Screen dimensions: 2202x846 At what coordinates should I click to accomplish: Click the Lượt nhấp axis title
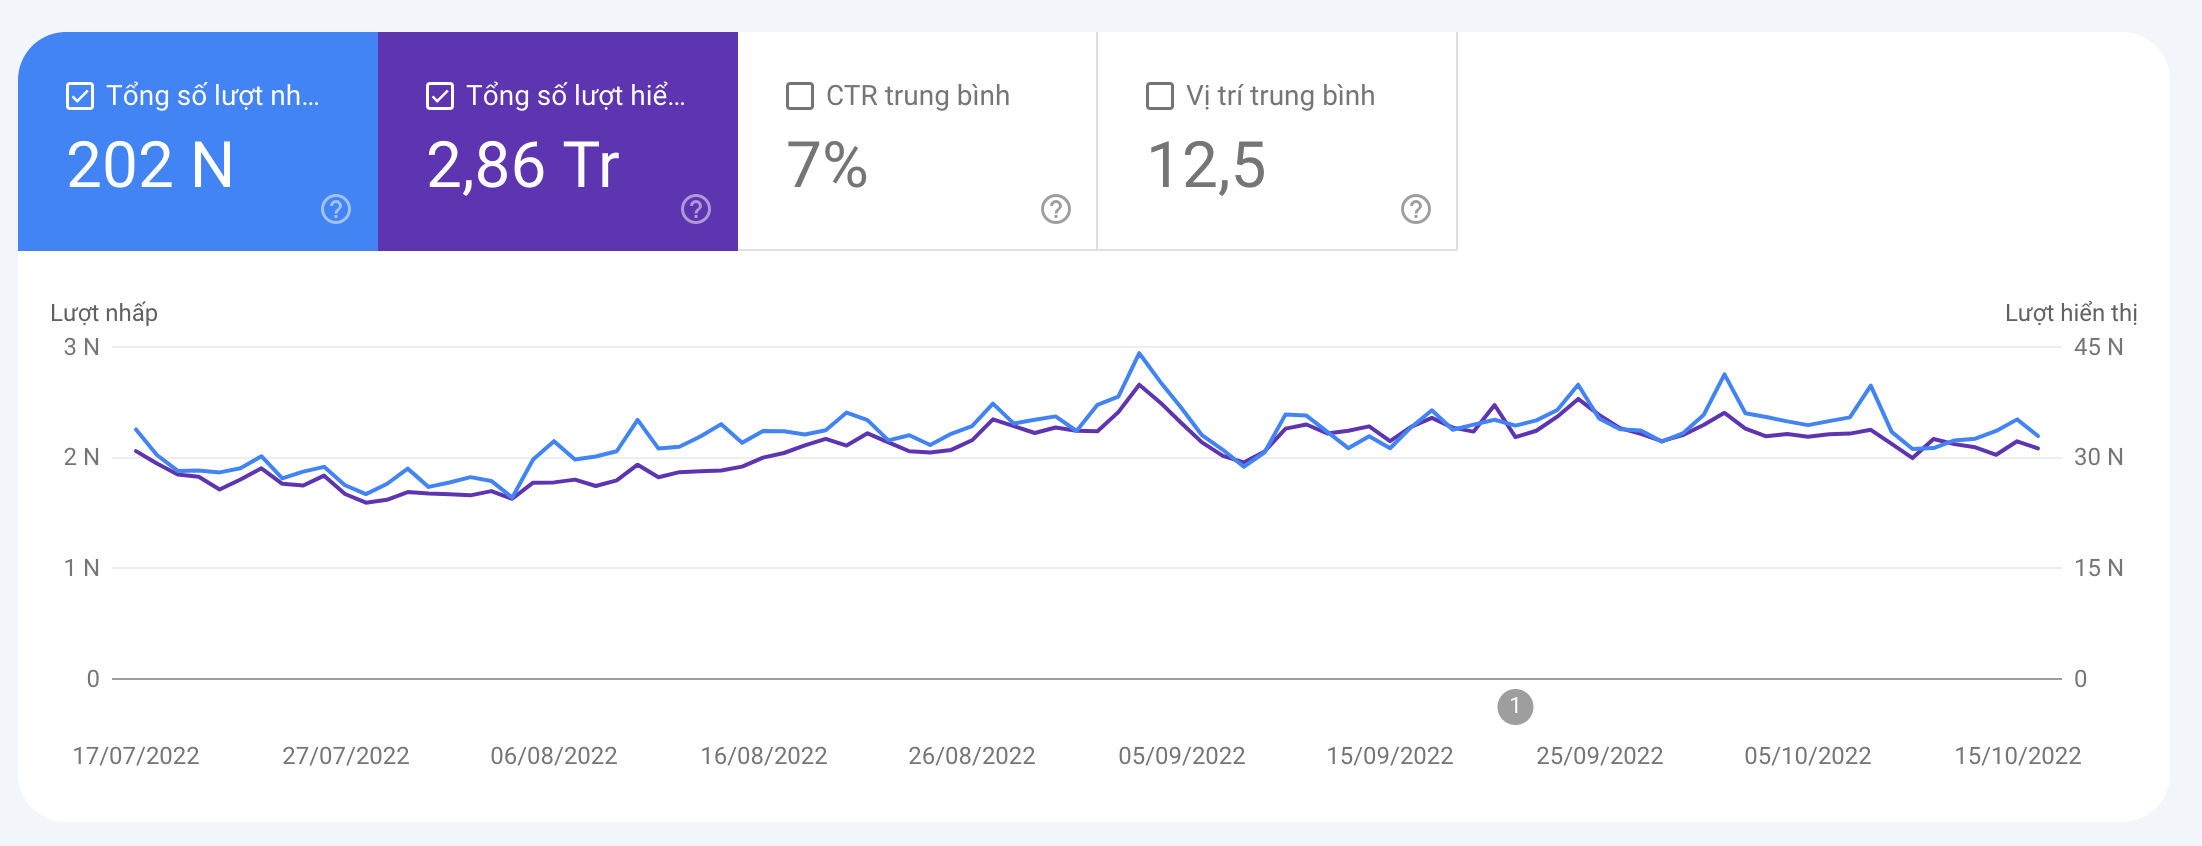pyautogui.click(x=104, y=313)
